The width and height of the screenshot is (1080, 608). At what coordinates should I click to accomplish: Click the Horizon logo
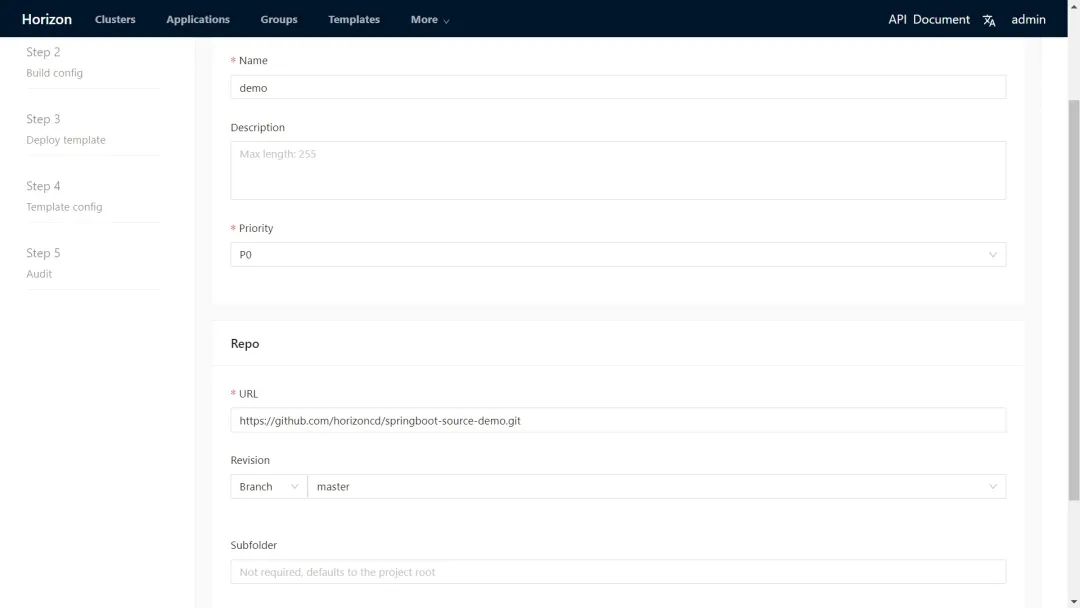(47, 19)
